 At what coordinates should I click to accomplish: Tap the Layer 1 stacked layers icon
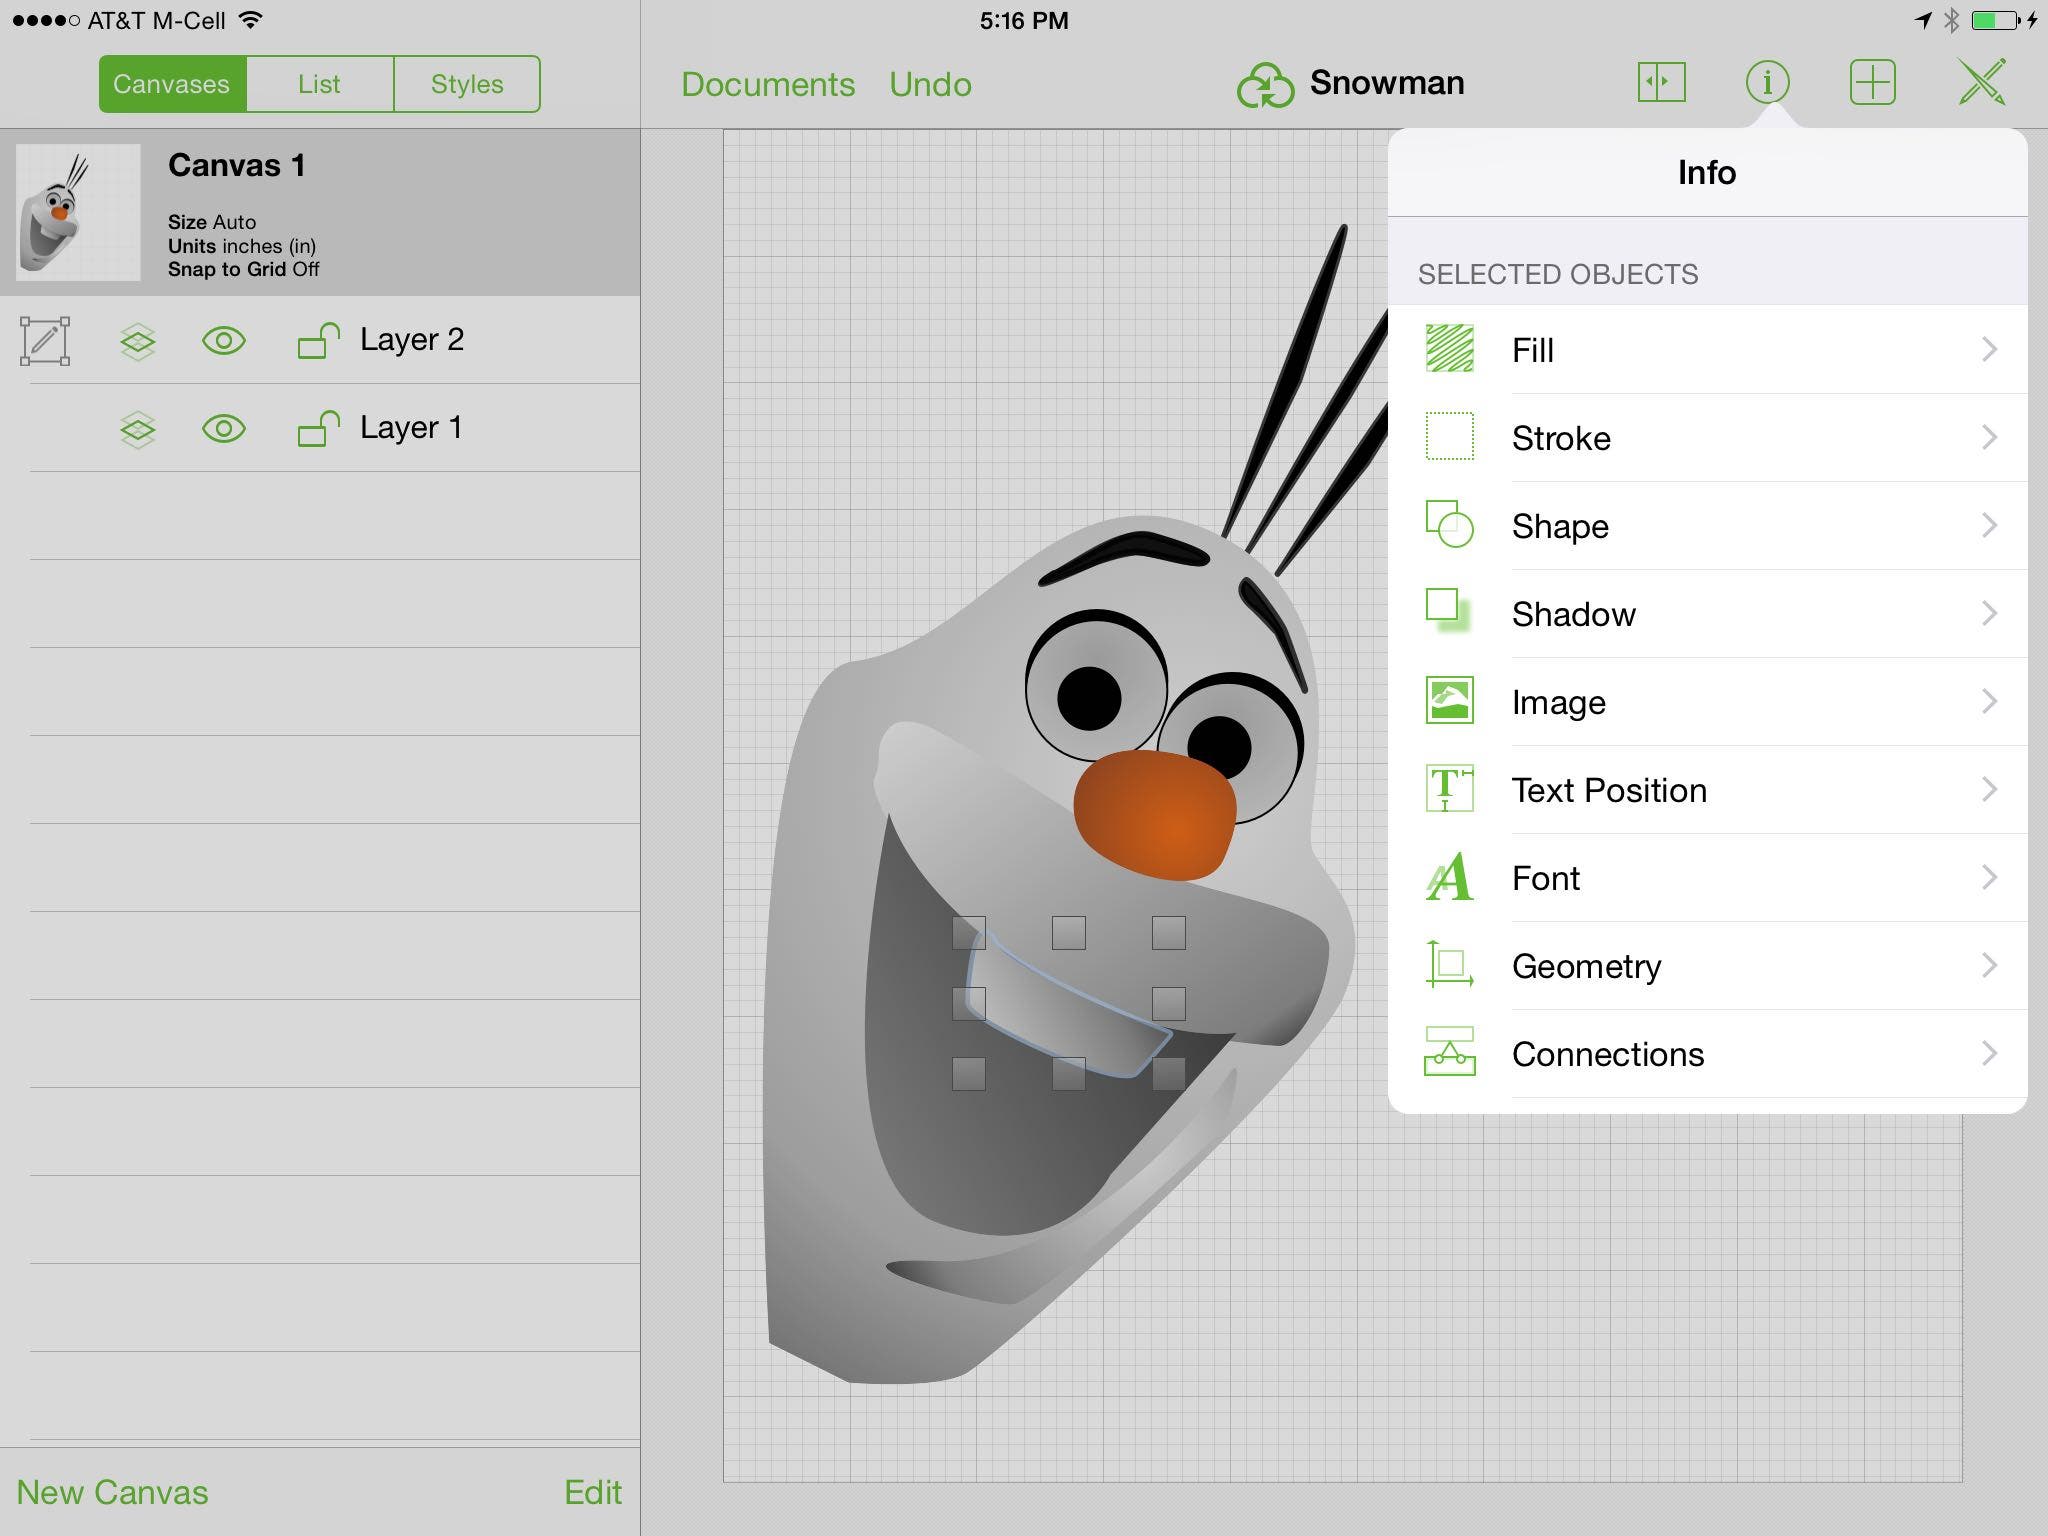(137, 429)
